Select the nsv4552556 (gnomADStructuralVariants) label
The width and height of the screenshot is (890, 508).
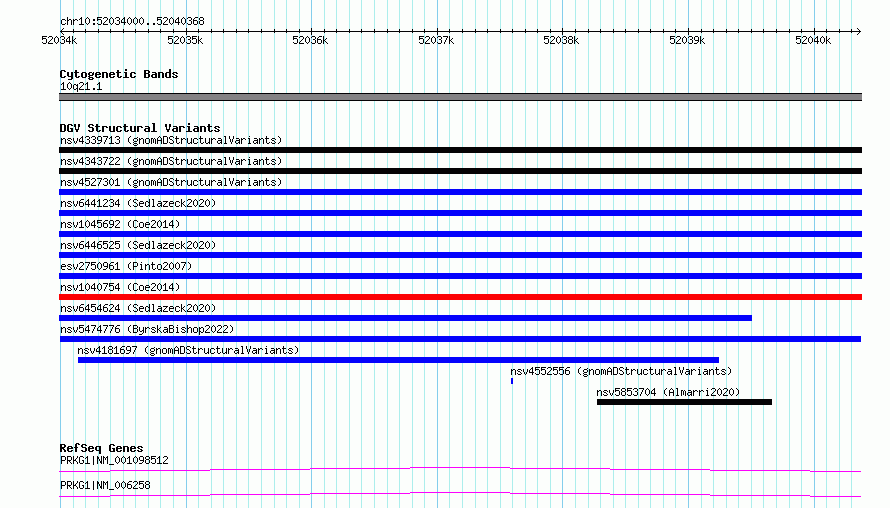tap(621, 371)
